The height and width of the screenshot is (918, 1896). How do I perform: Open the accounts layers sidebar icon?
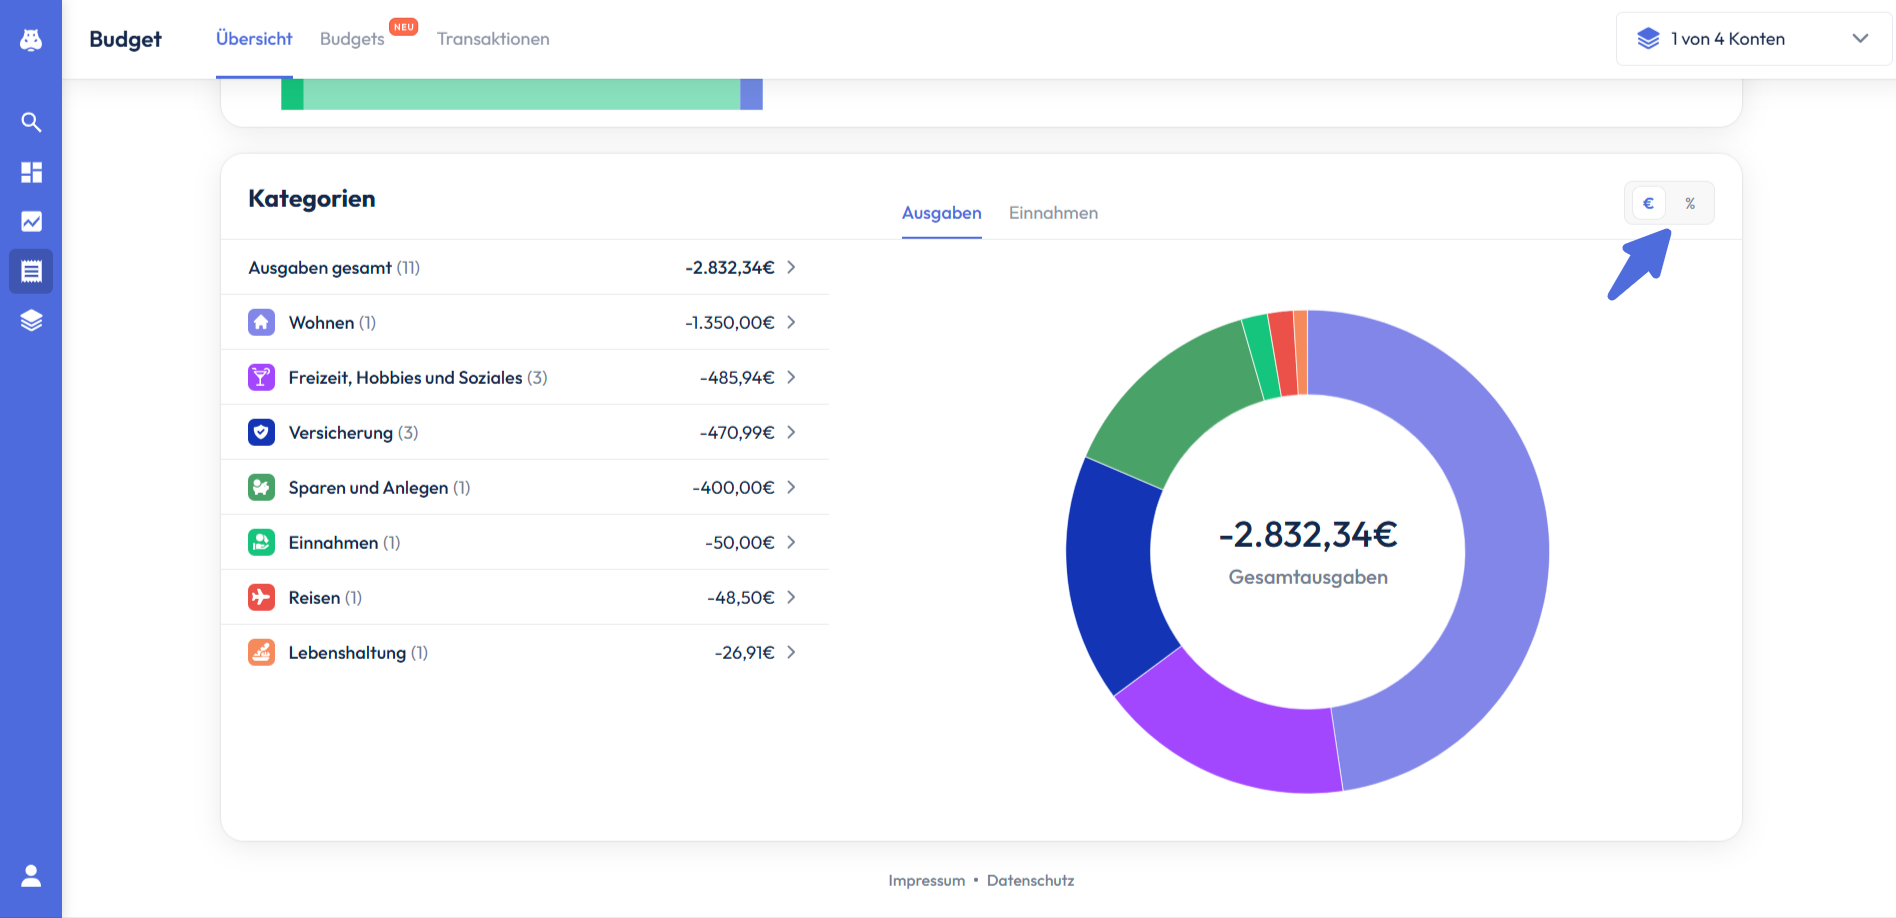pos(31,320)
